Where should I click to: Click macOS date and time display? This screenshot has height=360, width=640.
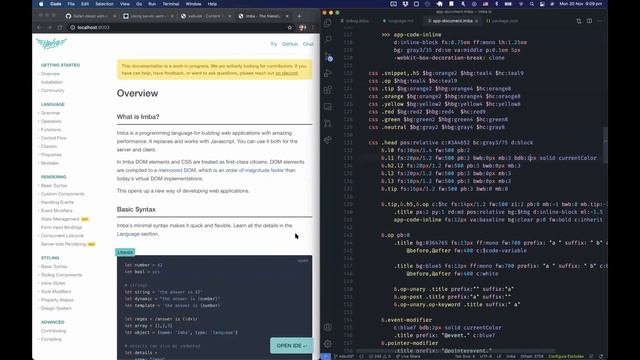click(x=580, y=4)
